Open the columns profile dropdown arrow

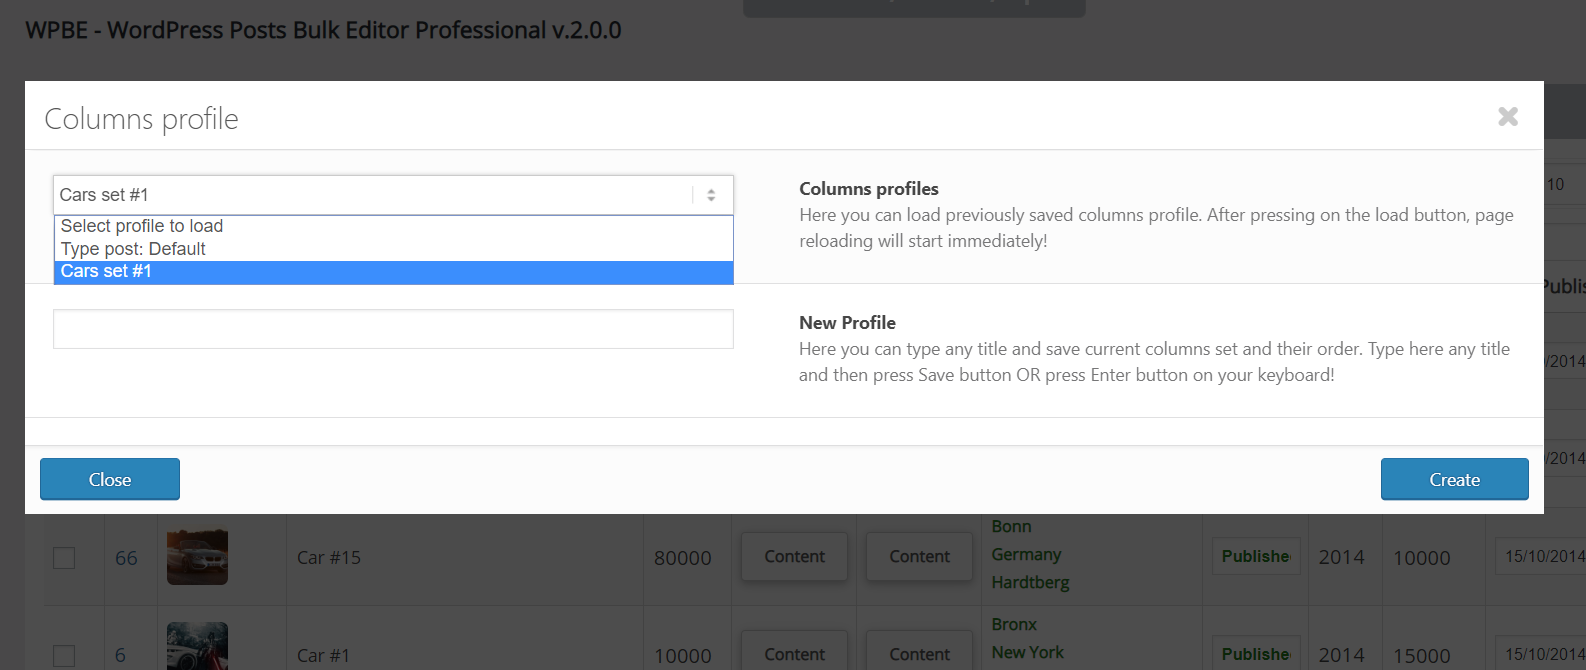point(711,195)
